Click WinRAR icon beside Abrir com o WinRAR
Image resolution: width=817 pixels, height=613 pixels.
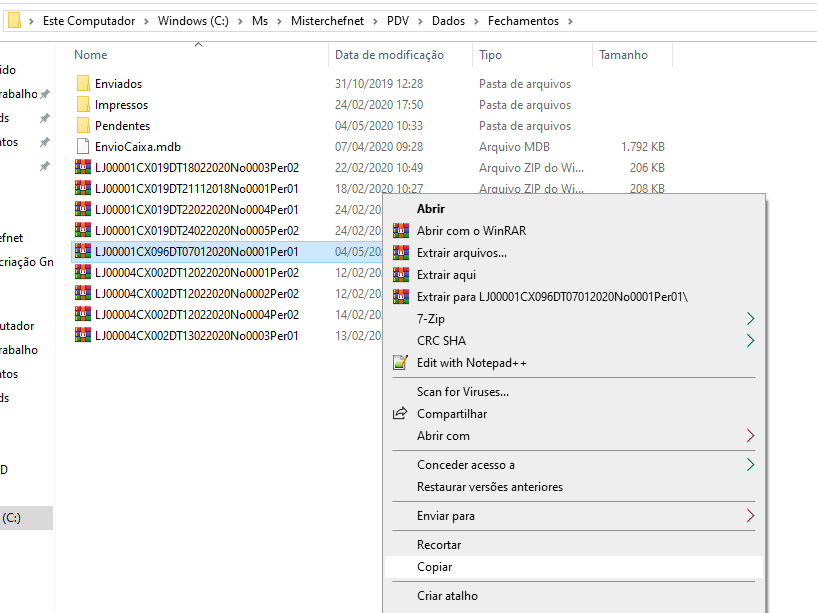click(x=401, y=230)
